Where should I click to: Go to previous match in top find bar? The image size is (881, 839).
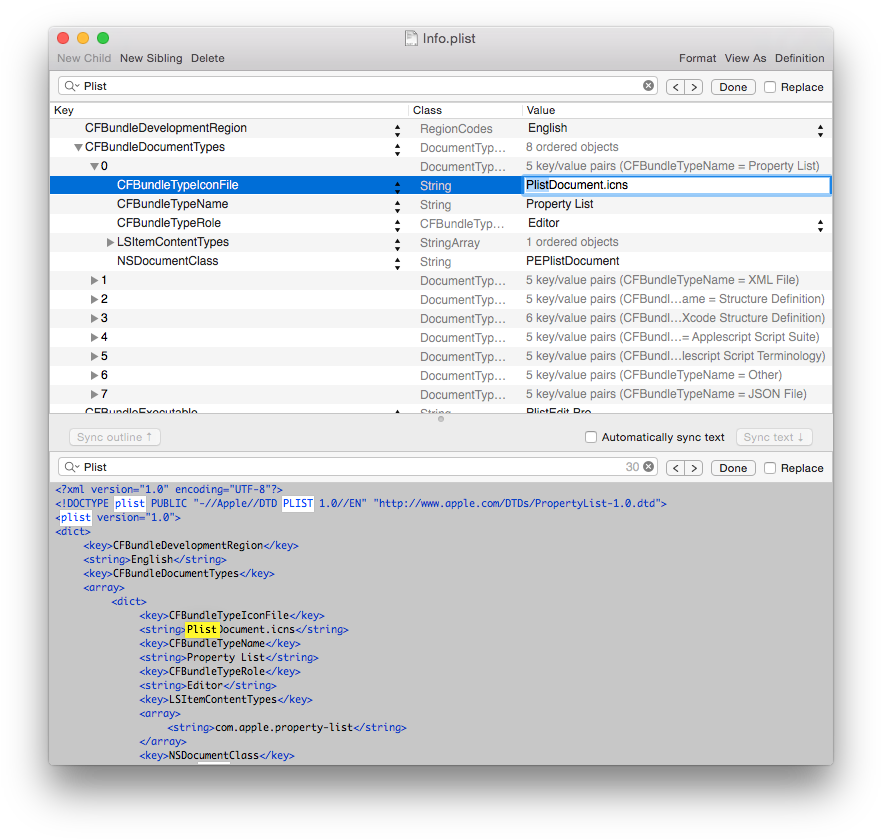tap(675, 87)
